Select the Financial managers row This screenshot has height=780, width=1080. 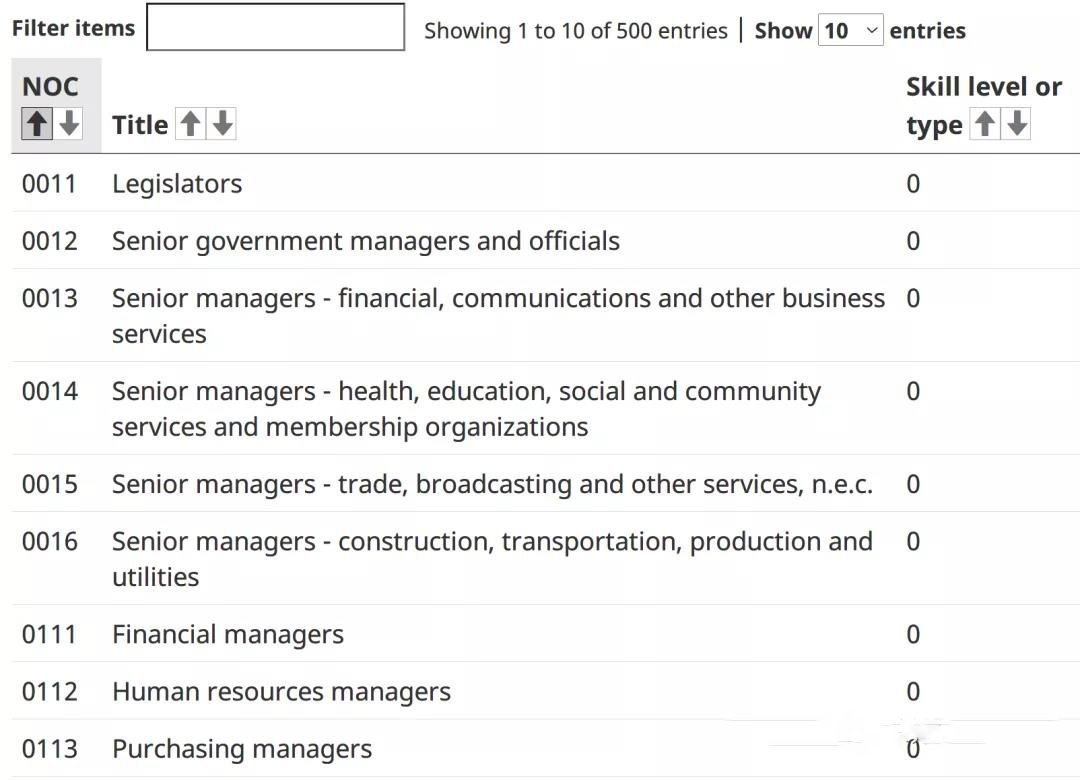tap(546, 634)
